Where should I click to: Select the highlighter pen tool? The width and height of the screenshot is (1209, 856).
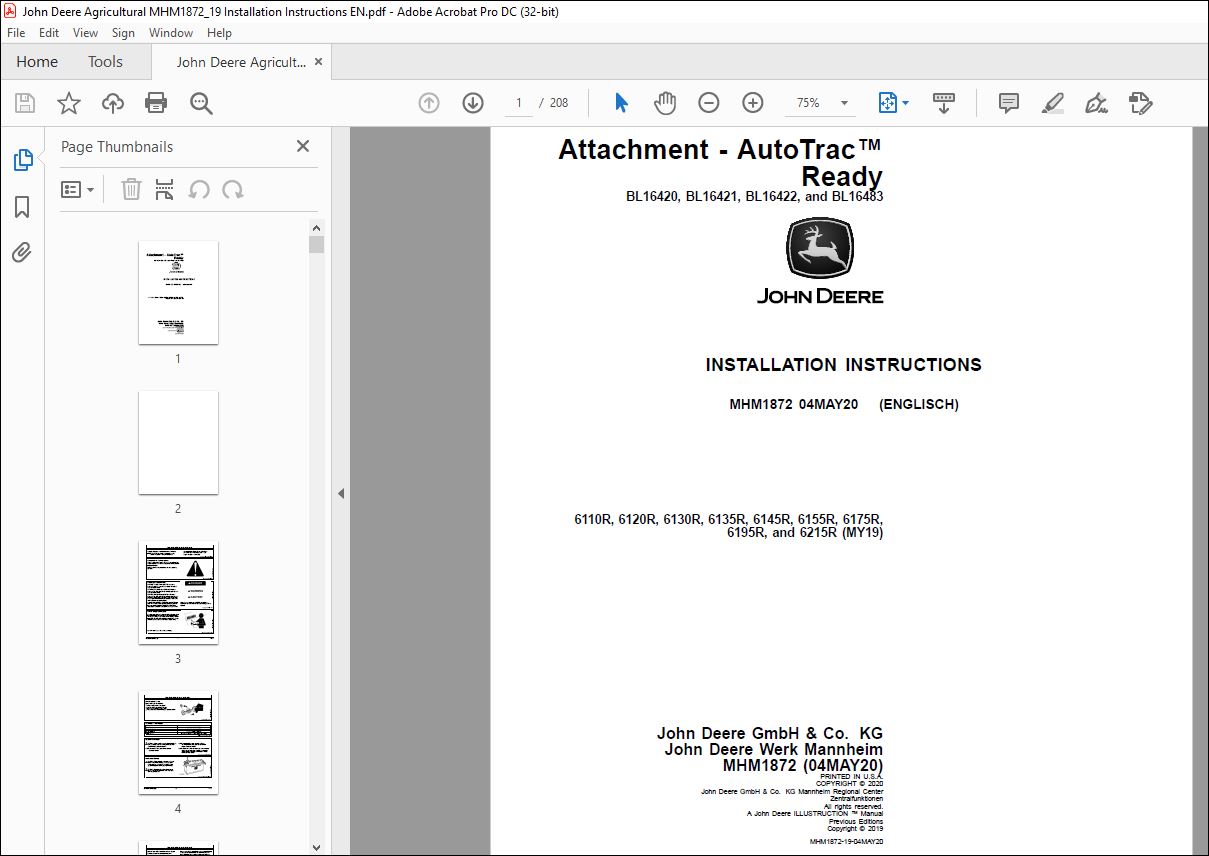[1052, 103]
